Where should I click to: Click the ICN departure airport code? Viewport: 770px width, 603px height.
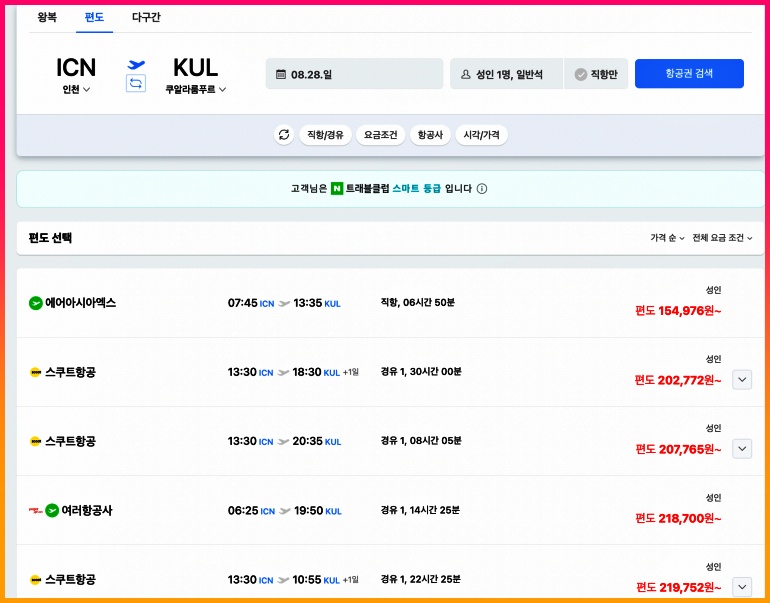[x=76, y=68]
